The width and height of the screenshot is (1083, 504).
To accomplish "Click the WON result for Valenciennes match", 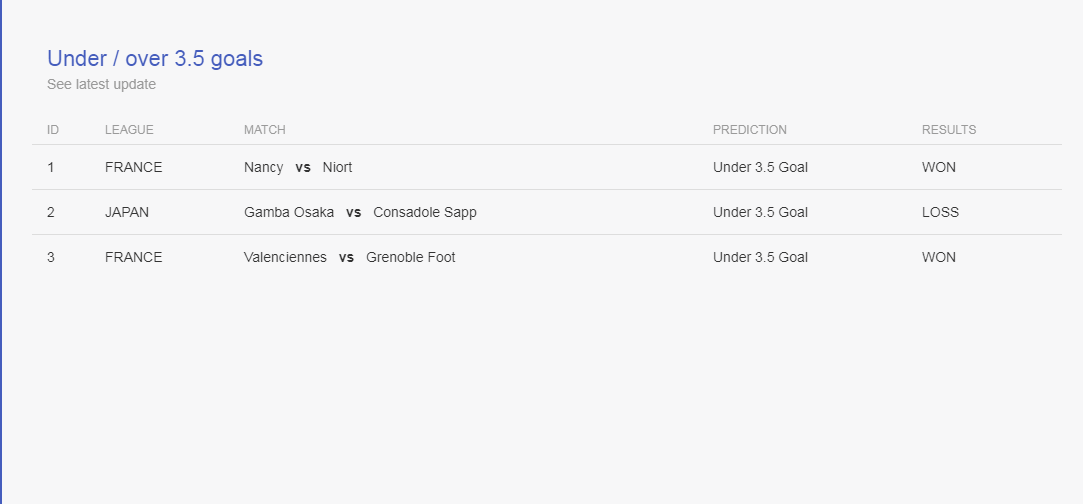I will coord(939,258).
